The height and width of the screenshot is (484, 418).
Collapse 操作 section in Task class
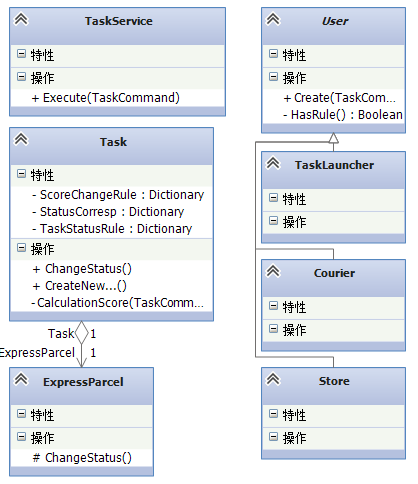click(x=21, y=248)
